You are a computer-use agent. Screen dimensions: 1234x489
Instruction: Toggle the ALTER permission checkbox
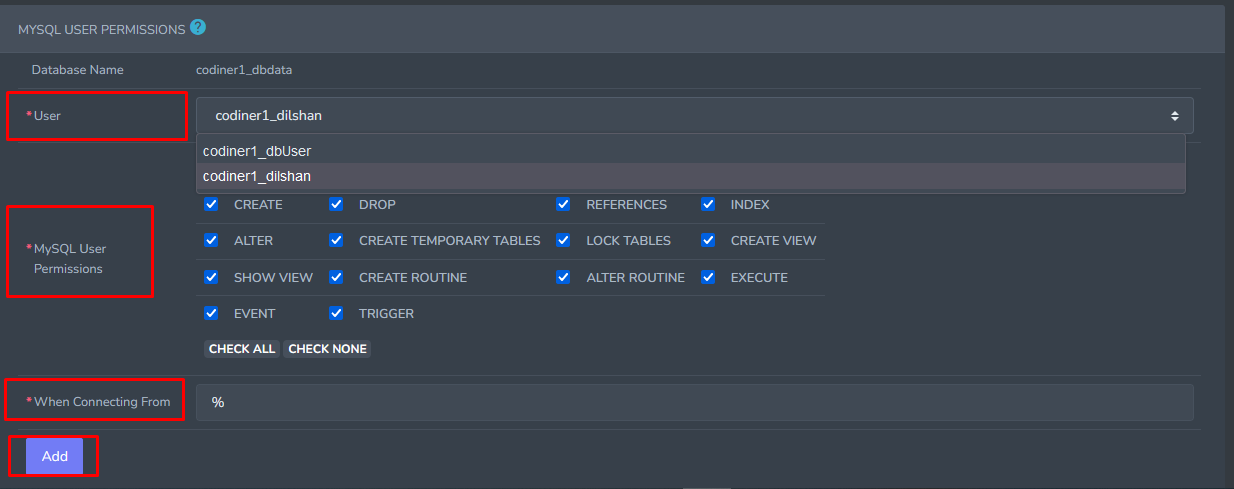(x=211, y=241)
